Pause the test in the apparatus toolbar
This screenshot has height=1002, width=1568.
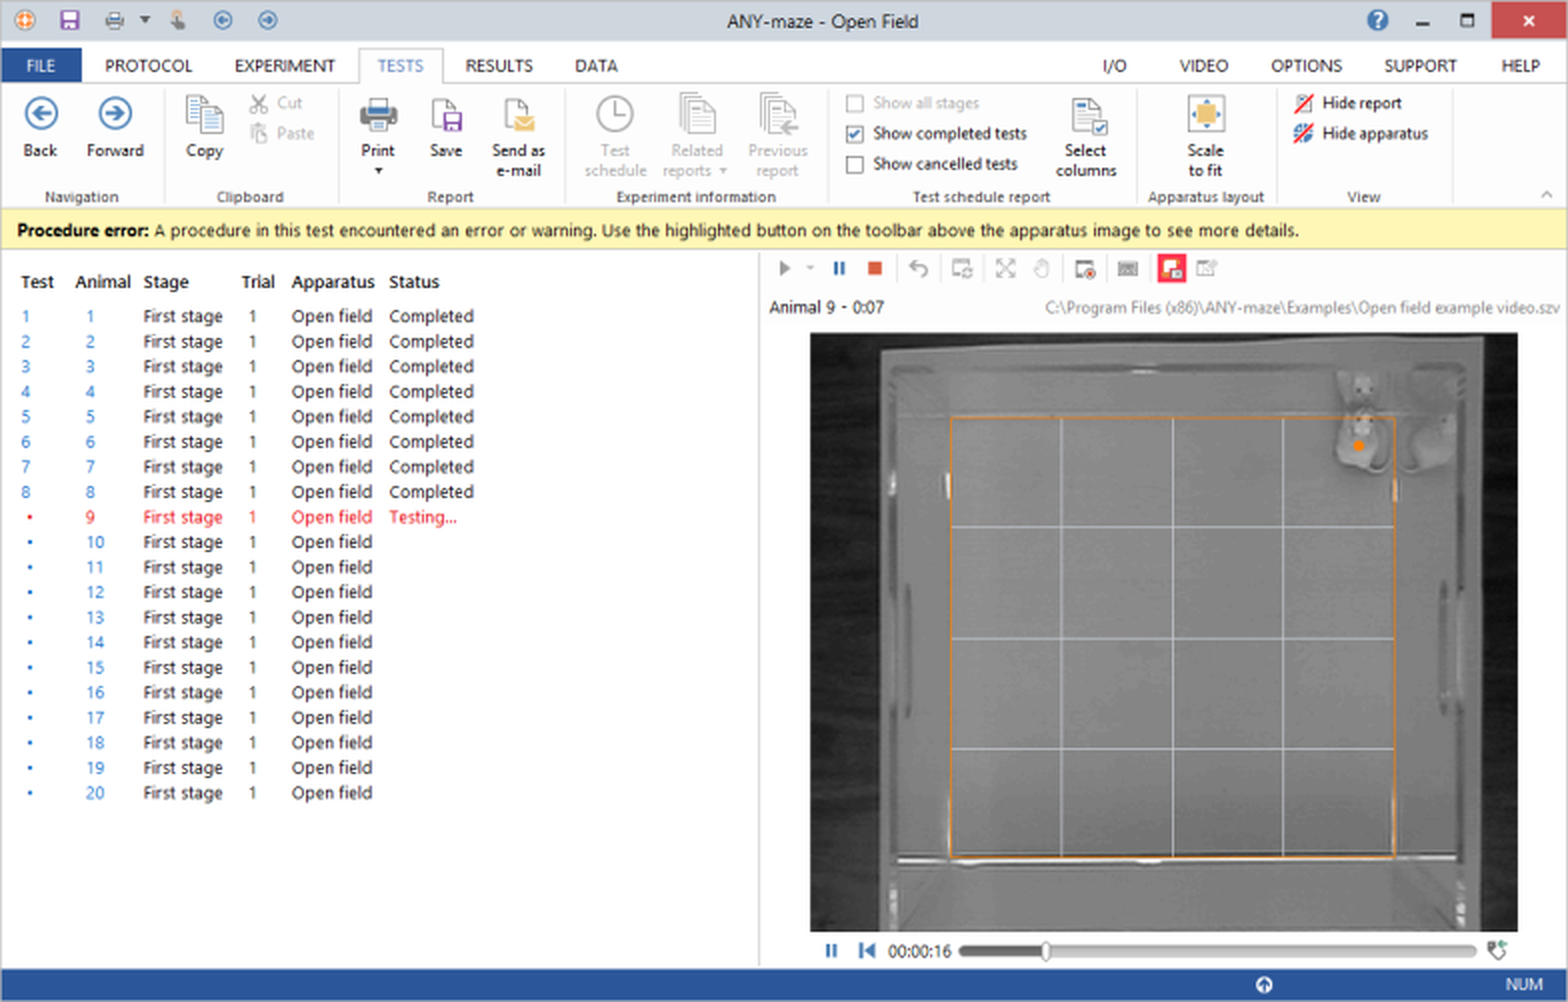839,268
